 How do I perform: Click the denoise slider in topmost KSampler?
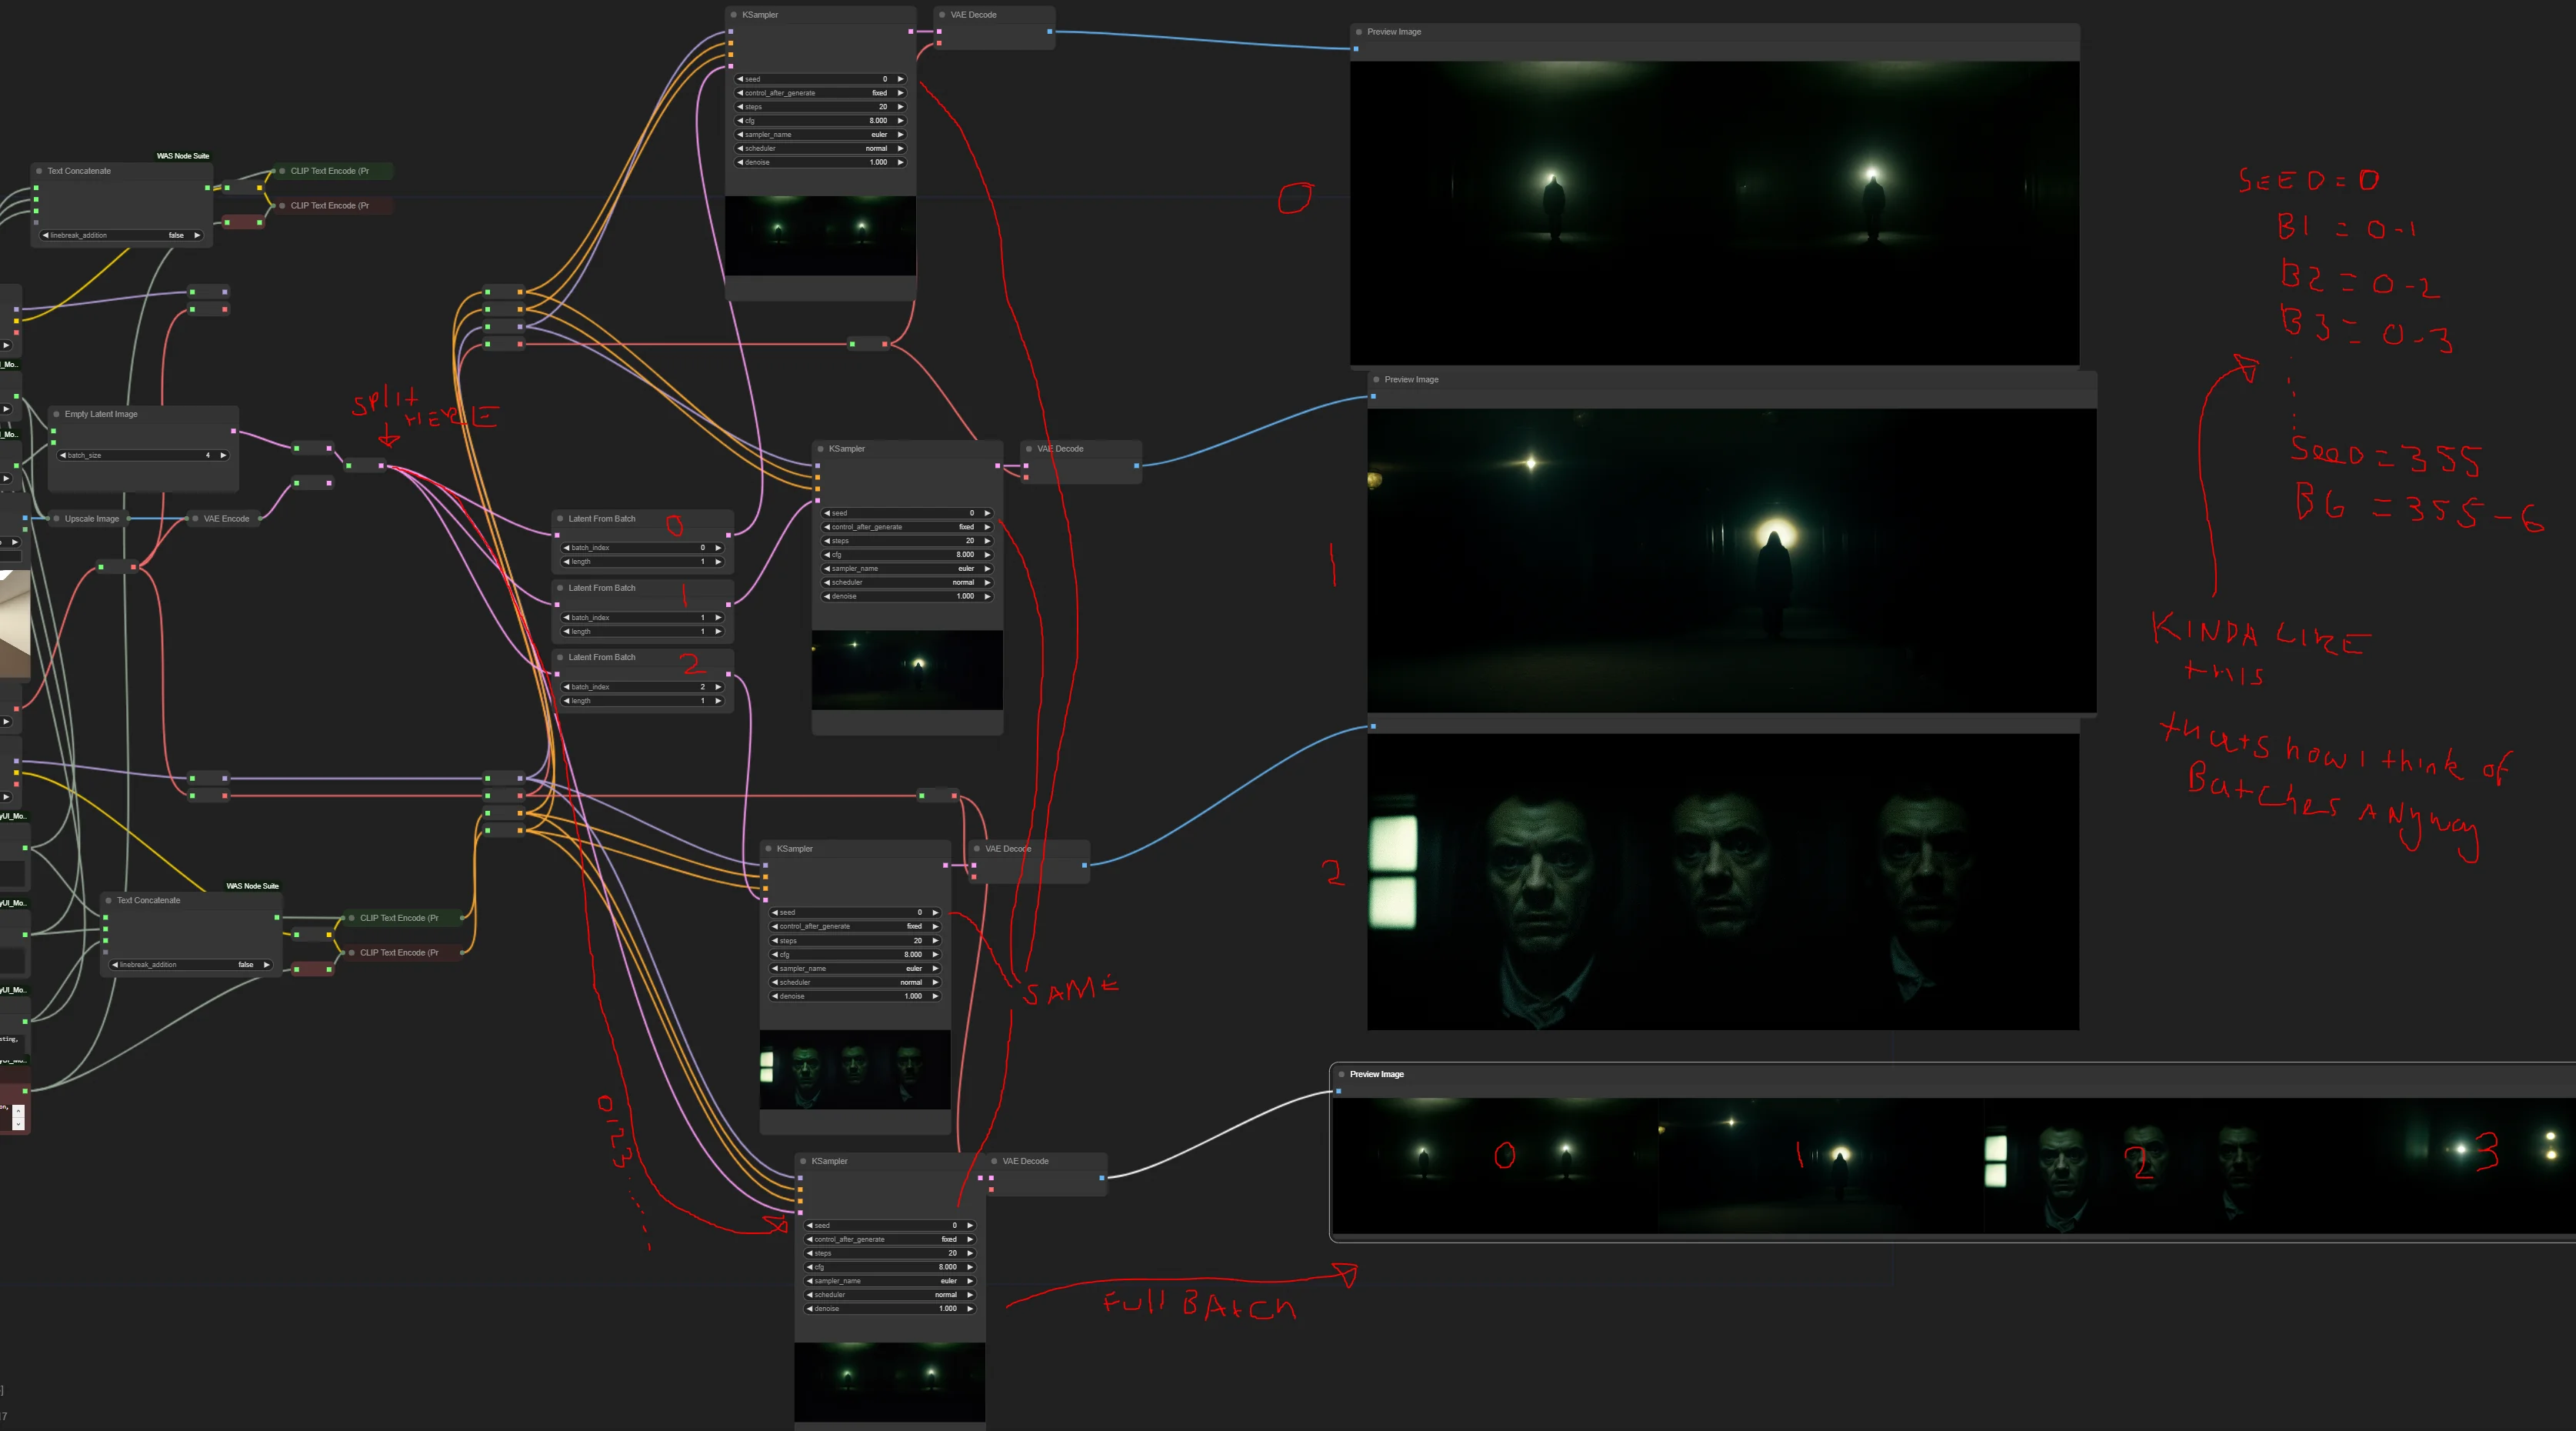coord(820,162)
